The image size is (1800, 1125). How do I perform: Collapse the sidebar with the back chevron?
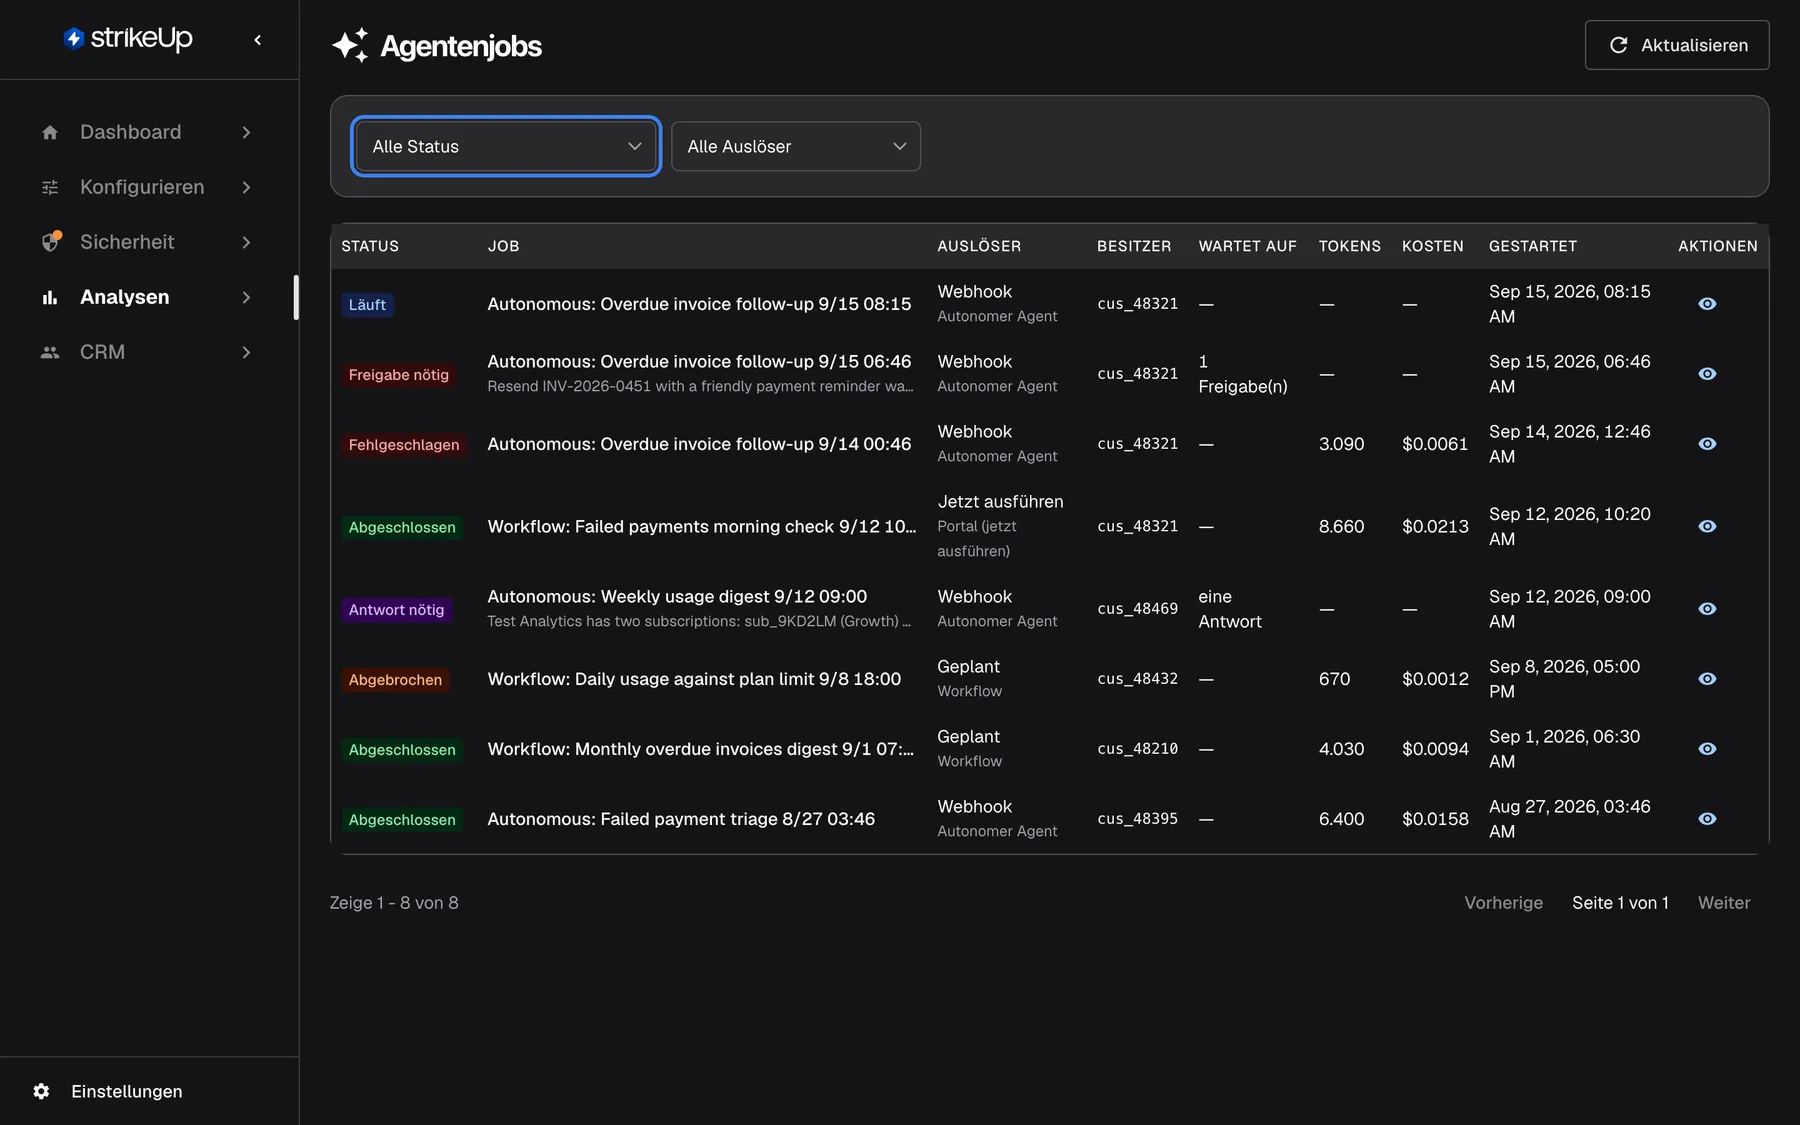click(258, 40)
